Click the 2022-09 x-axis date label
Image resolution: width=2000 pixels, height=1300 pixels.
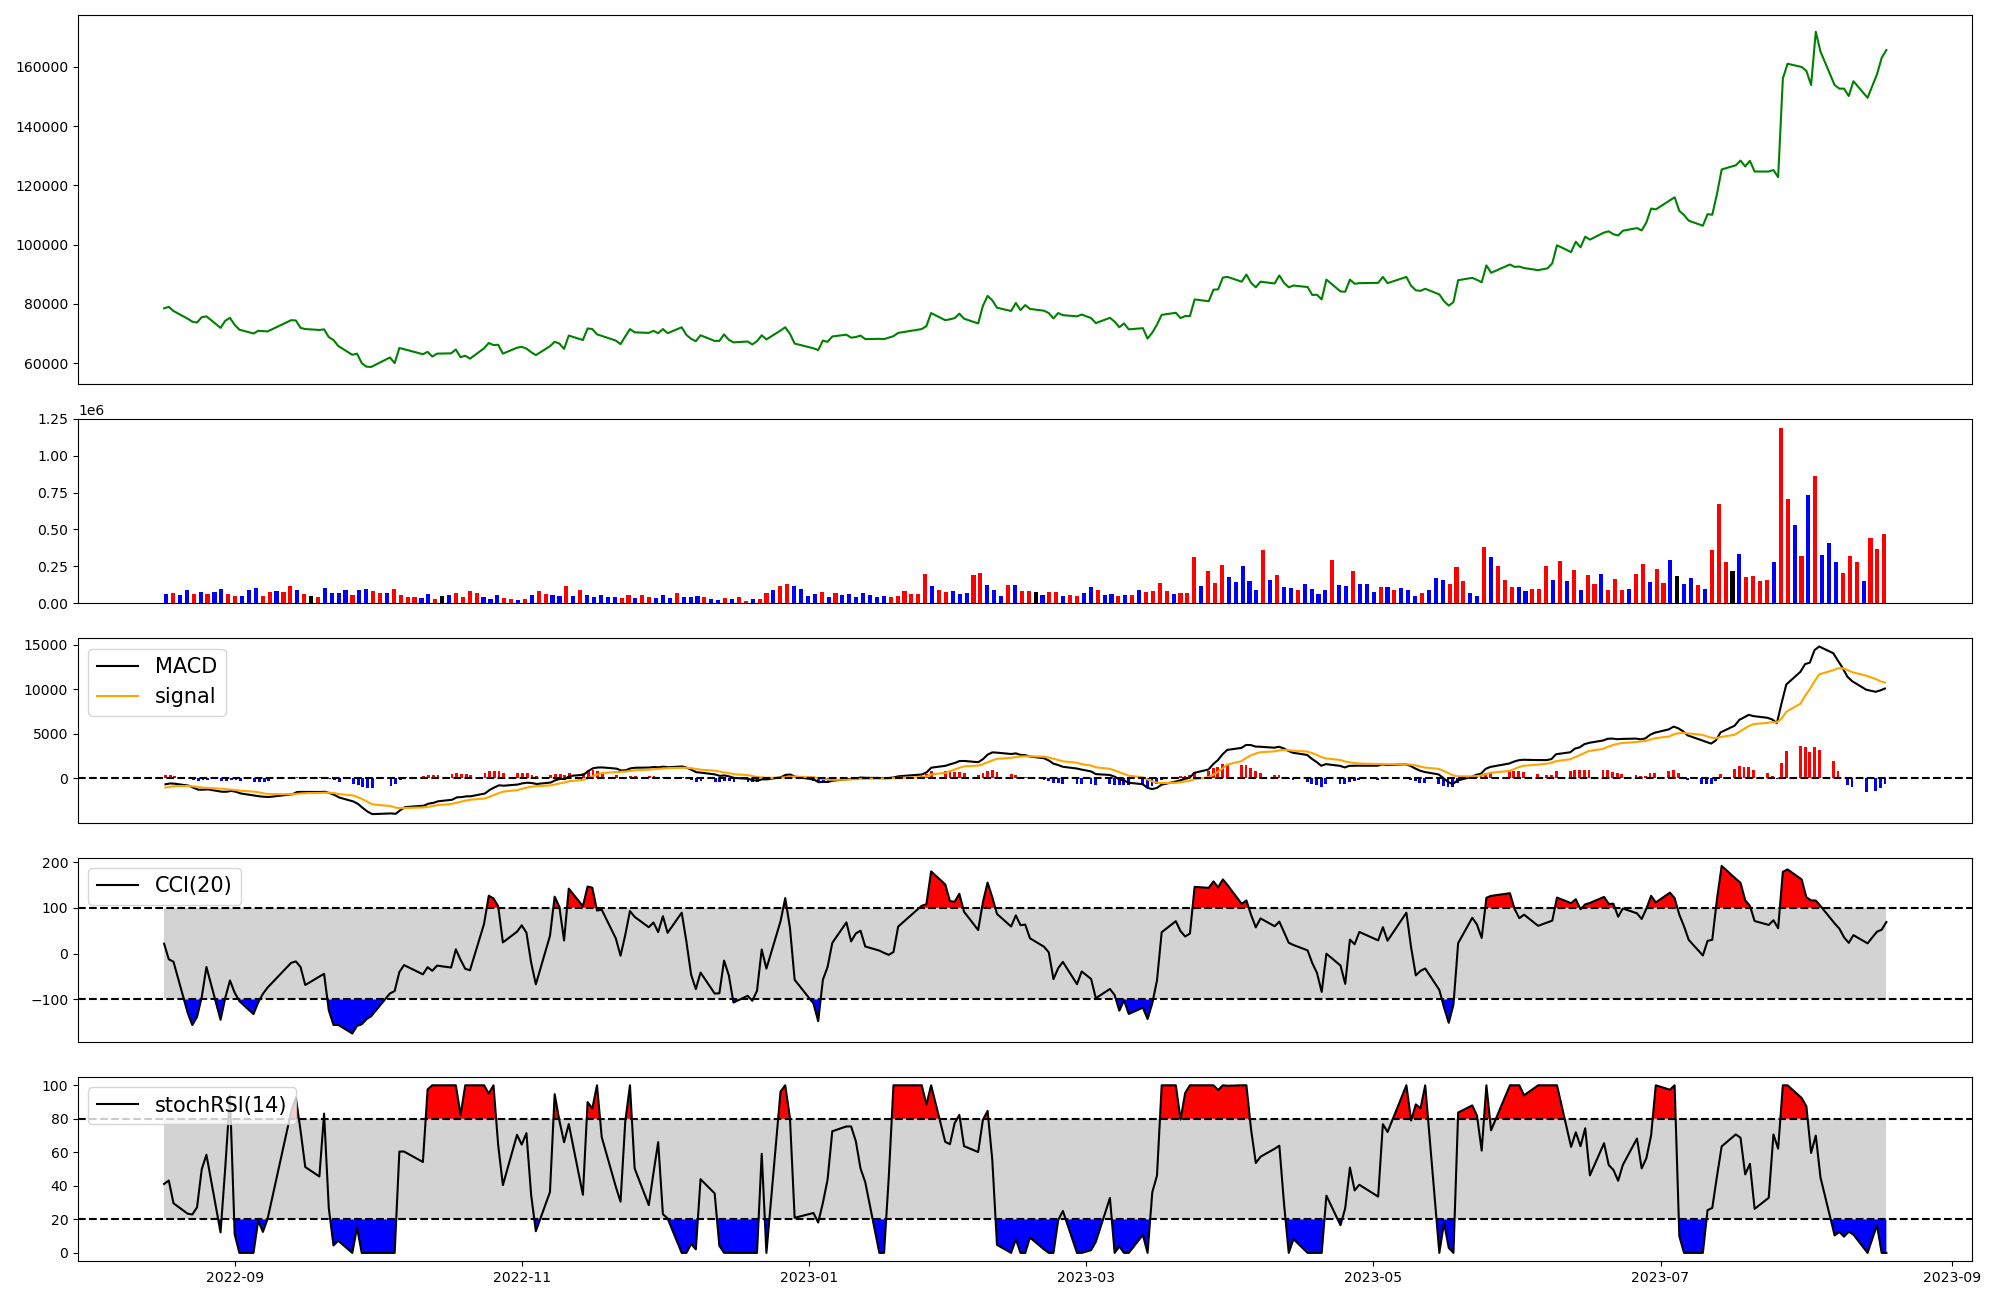click(x=235, y=1277)
